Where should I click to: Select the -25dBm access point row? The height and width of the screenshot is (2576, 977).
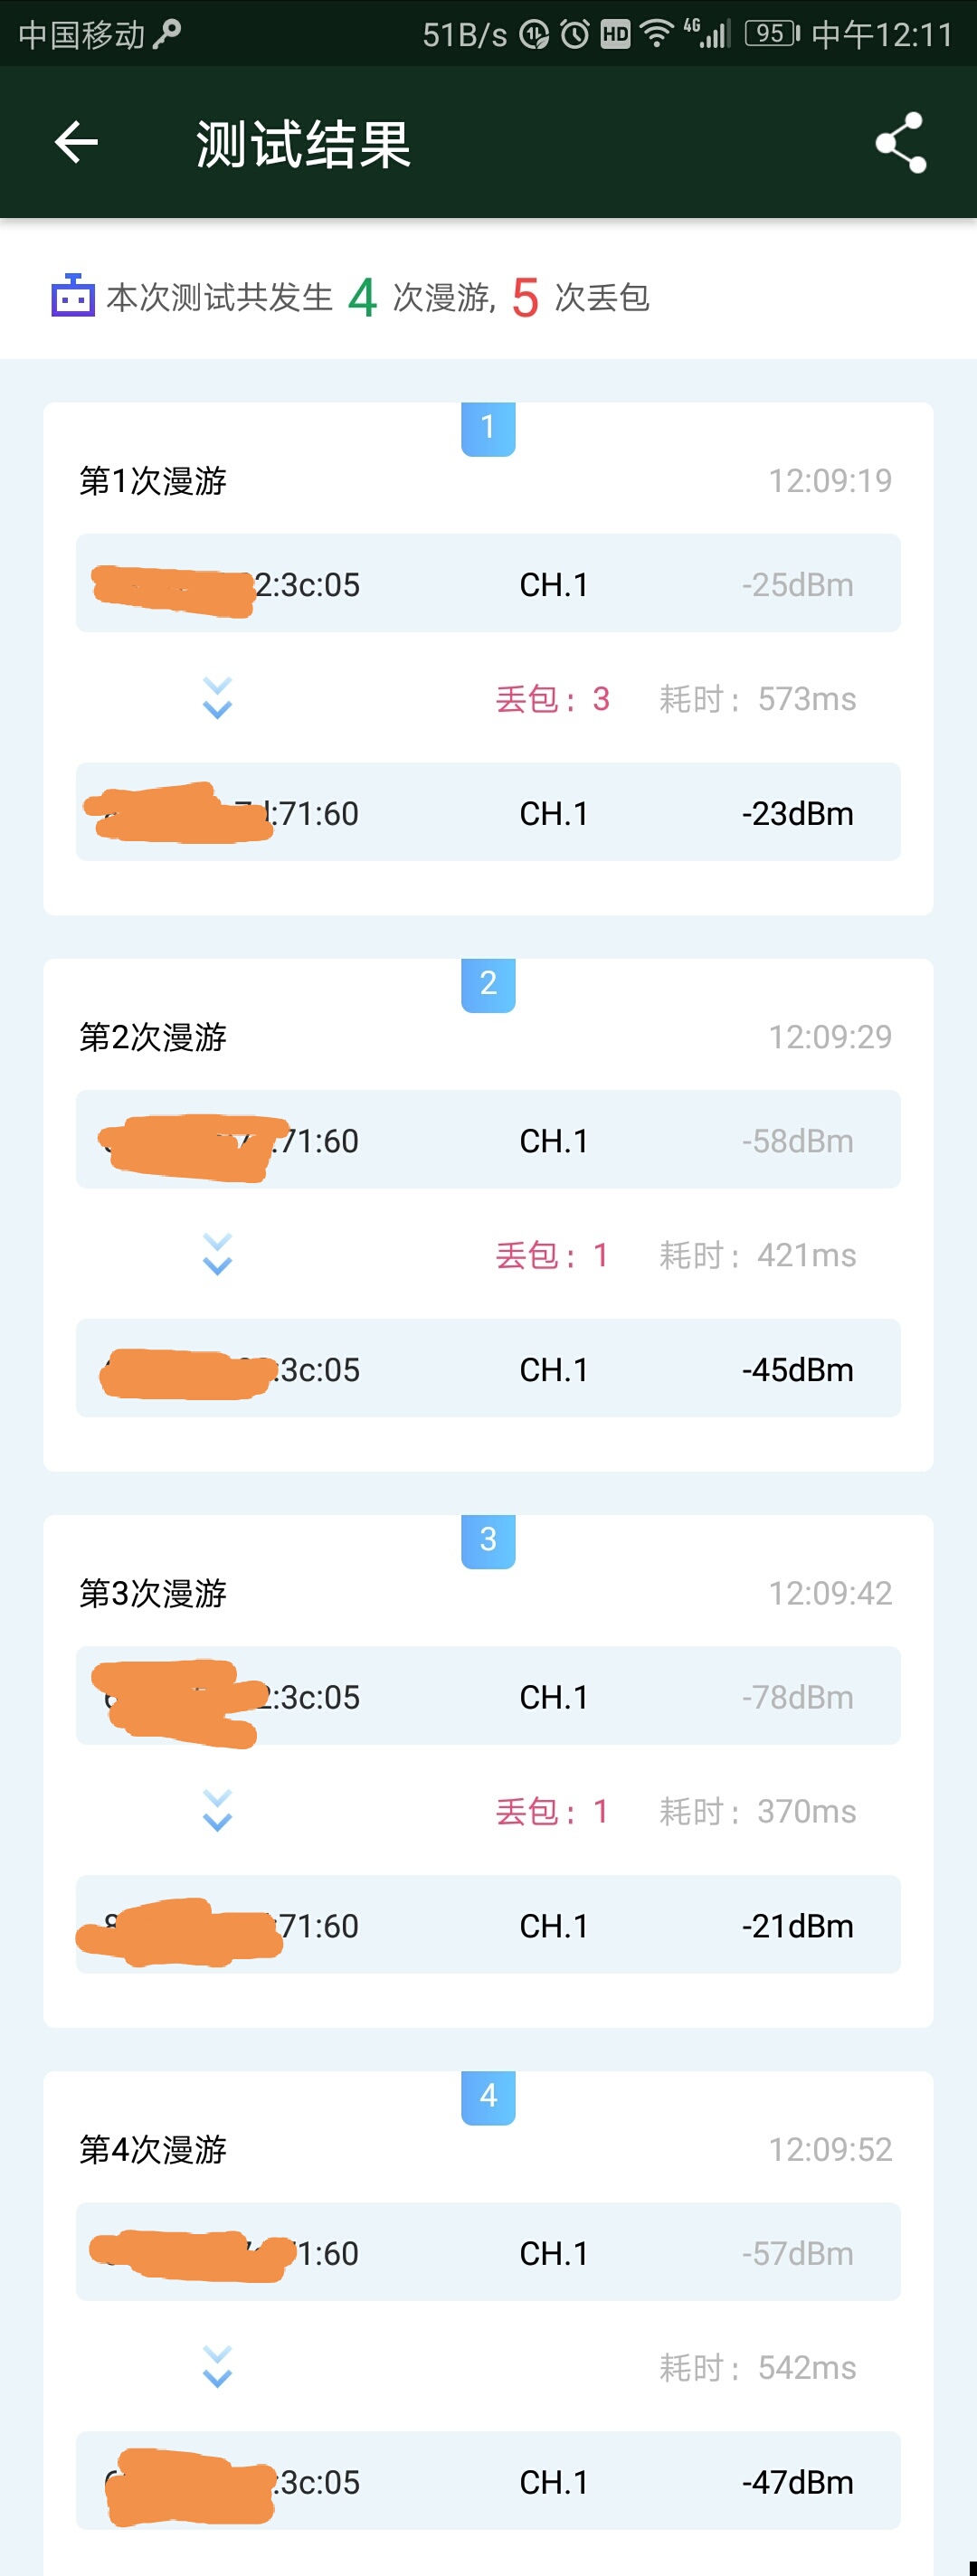488,583
